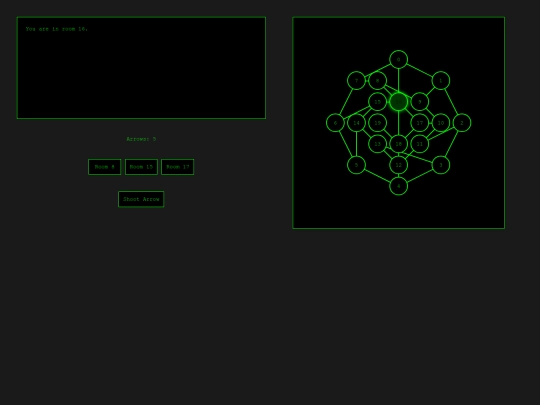Select map node 8
Screen dimensions: 540x405
[x=377, y=81]
